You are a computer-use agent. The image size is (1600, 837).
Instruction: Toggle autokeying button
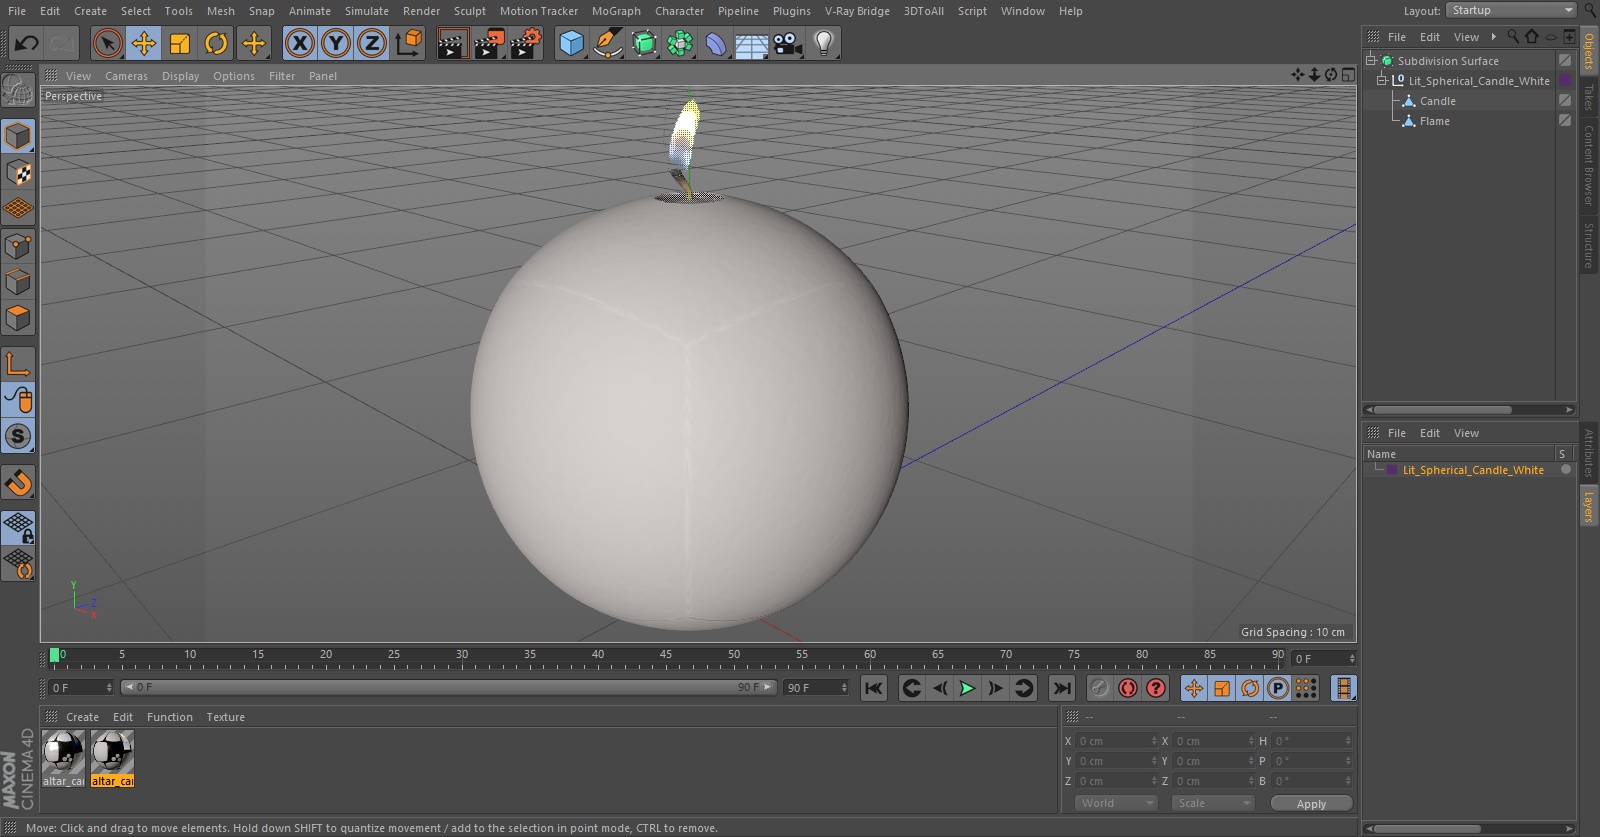1128,688
